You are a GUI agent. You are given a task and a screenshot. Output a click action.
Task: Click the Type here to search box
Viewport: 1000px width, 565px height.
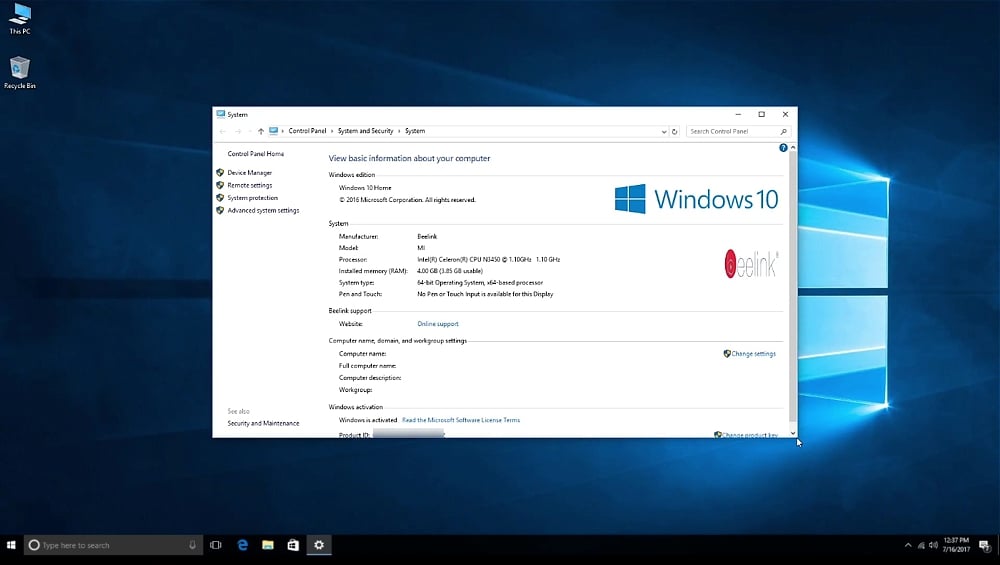point(114,545)
